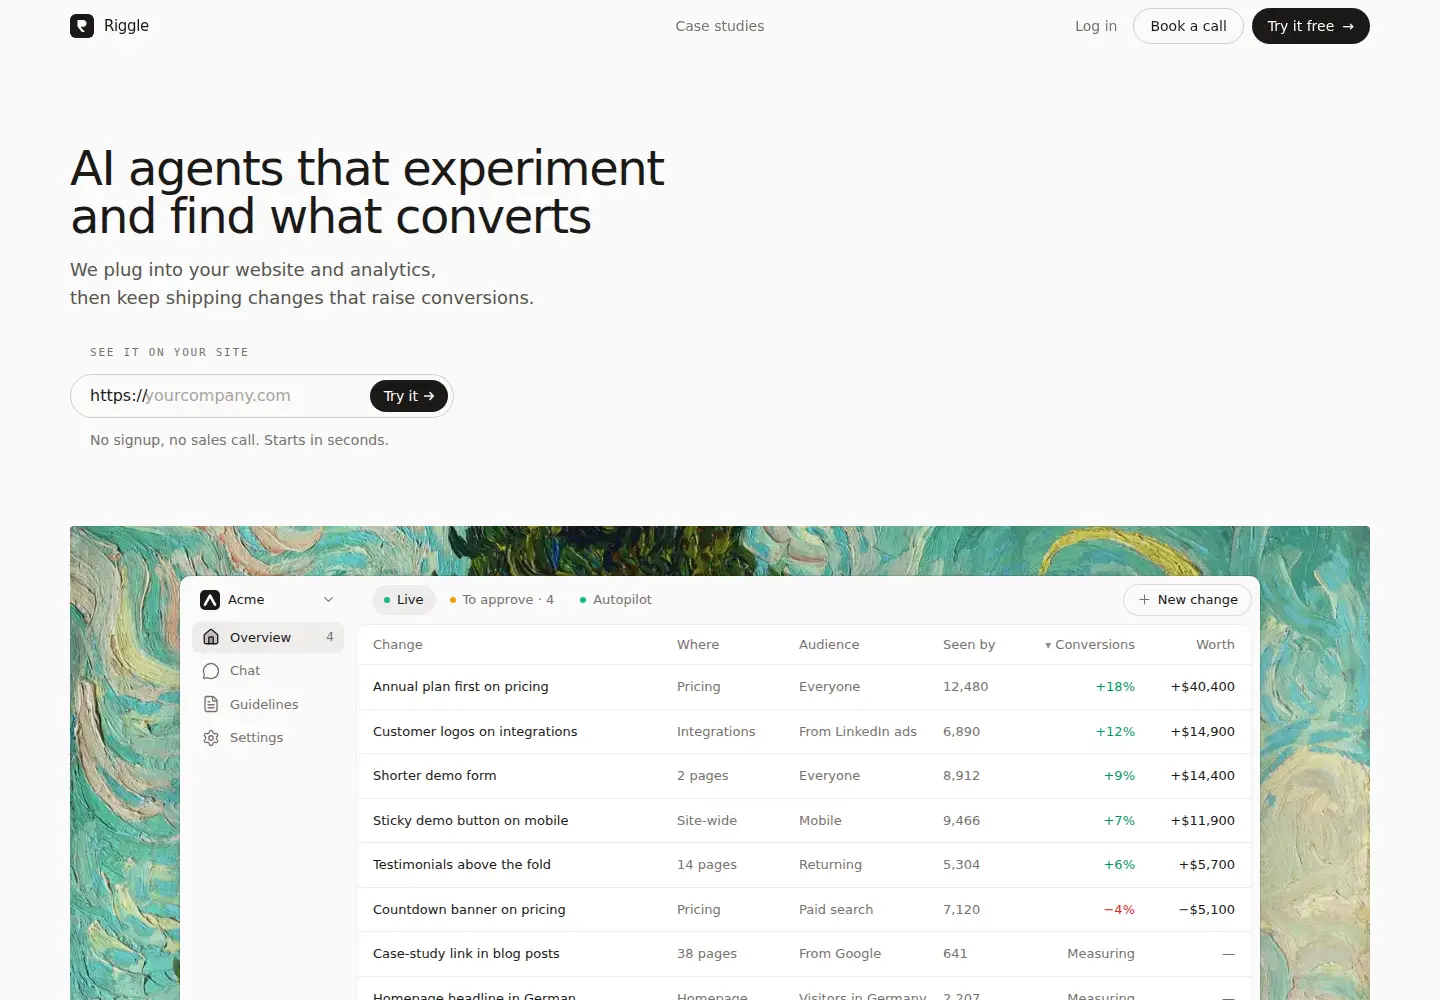The image size is (1440, 1000).
Task: Click the Acme workspace logo icon
Action: coord(210,600)
